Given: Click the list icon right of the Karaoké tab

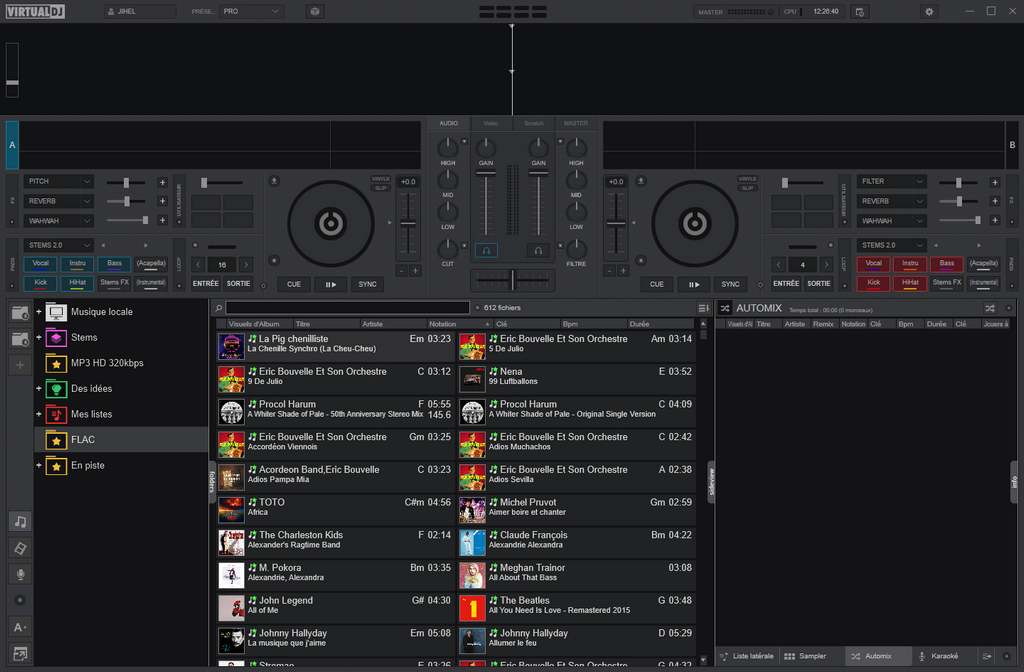Looking at the screenshot, I should point(987,656).
